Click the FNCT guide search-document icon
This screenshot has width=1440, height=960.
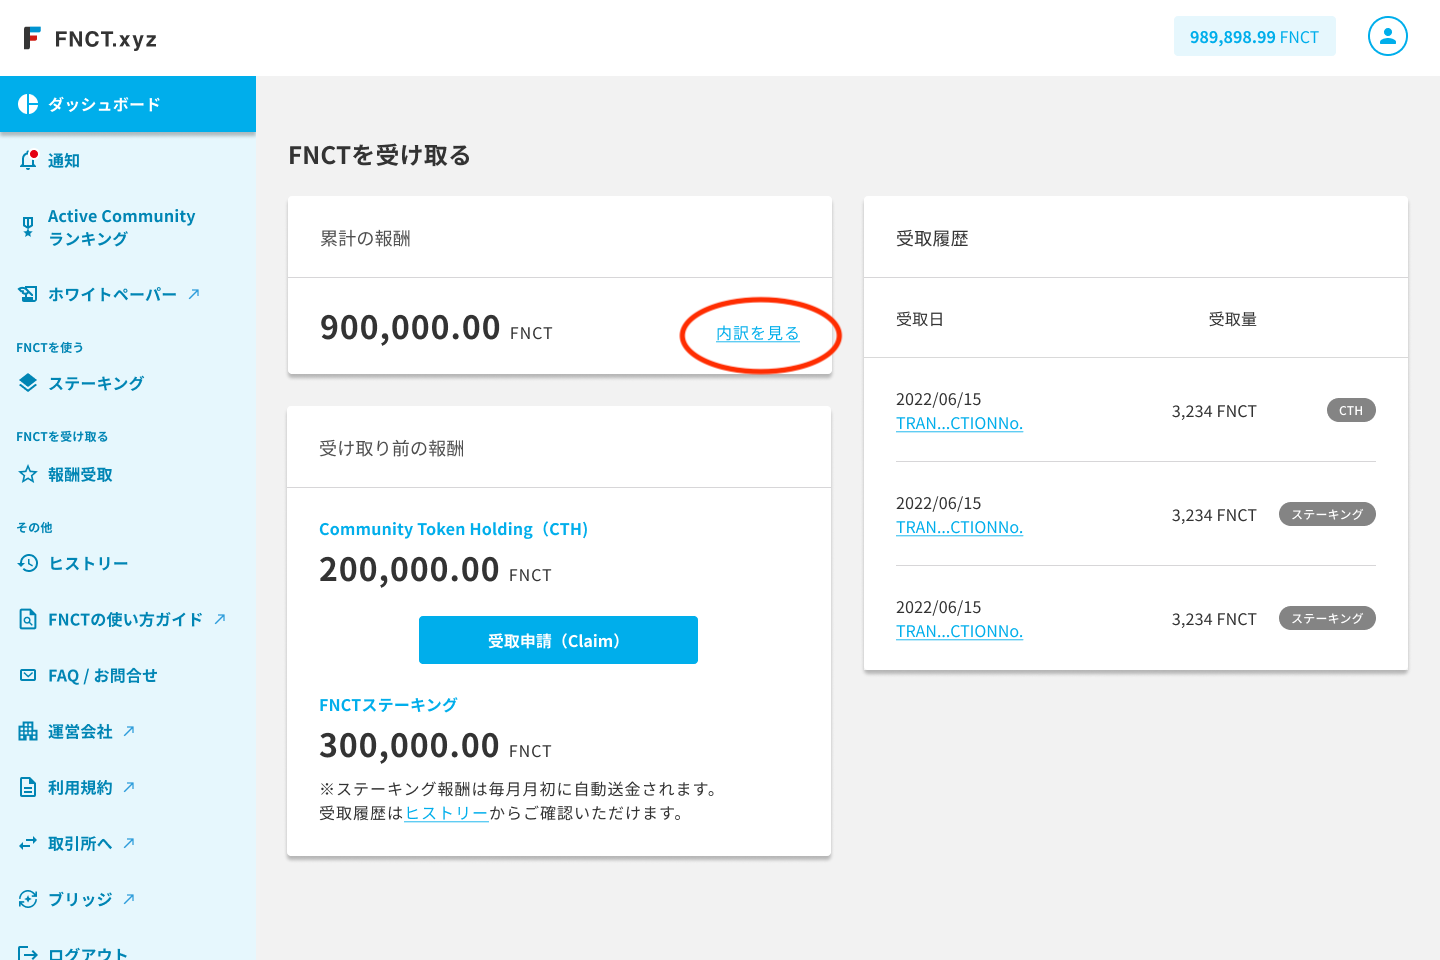(28, 619)
